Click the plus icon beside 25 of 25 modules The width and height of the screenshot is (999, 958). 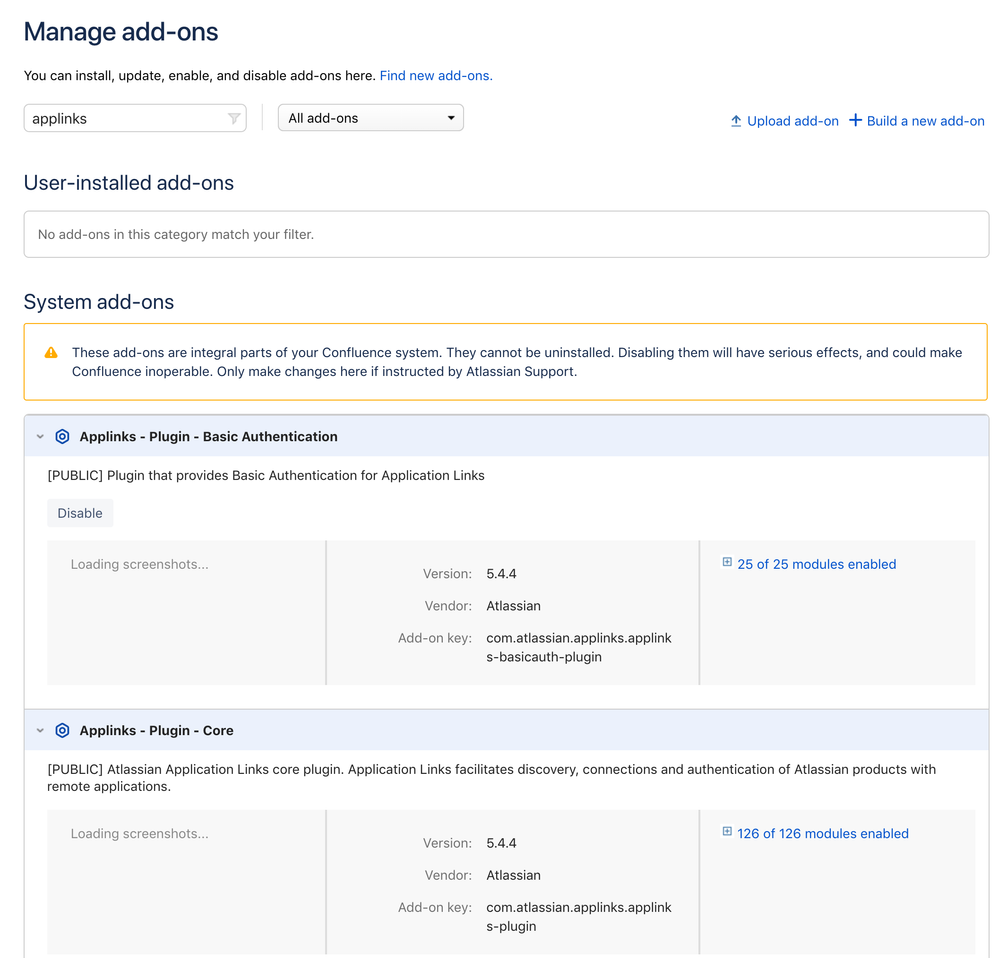click(x=727, y=562)
